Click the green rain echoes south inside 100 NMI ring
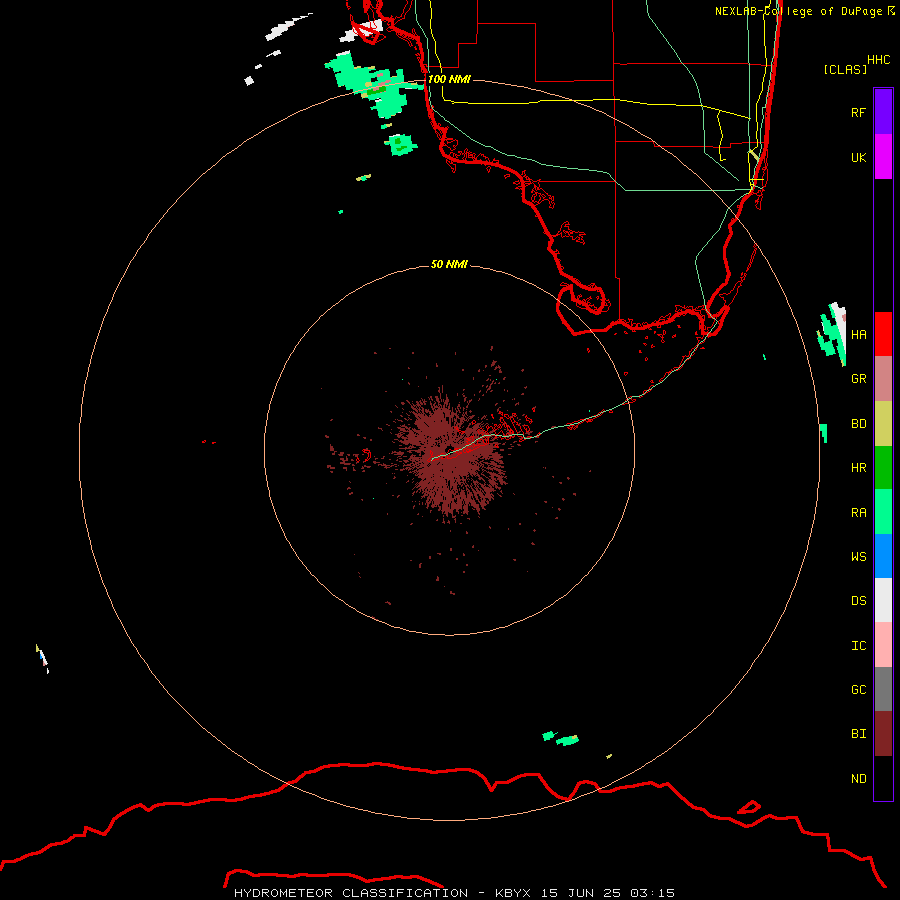900x900 pixels. pyautogui.click(x=561, y=738)
